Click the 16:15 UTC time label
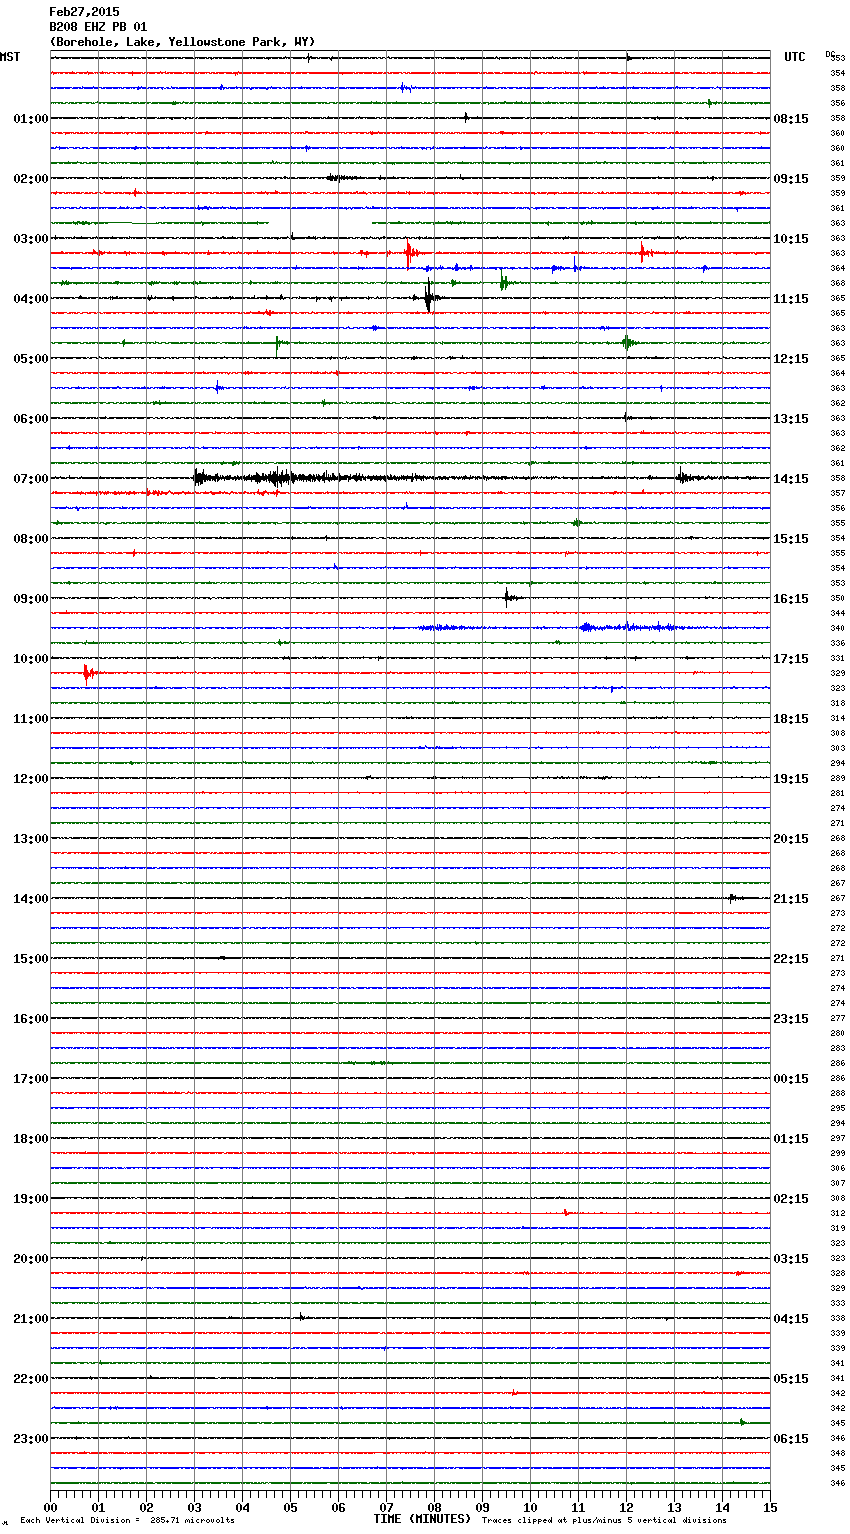 (791, 598)
